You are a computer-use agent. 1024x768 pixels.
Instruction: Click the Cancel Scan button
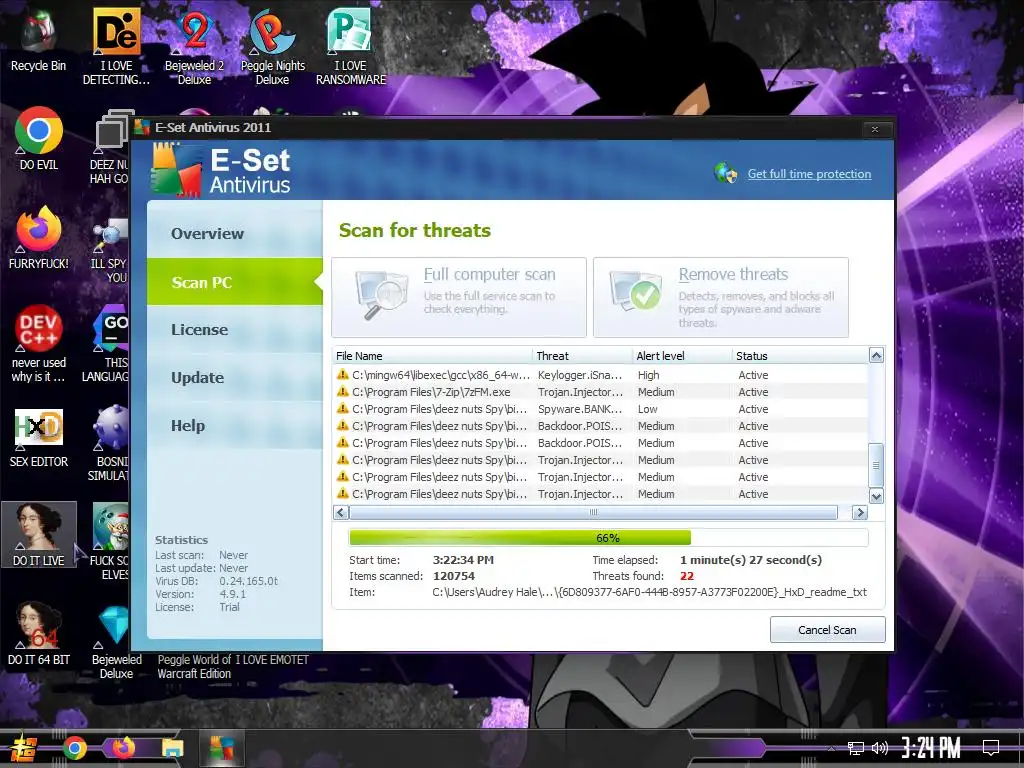[x=827, y=630]
